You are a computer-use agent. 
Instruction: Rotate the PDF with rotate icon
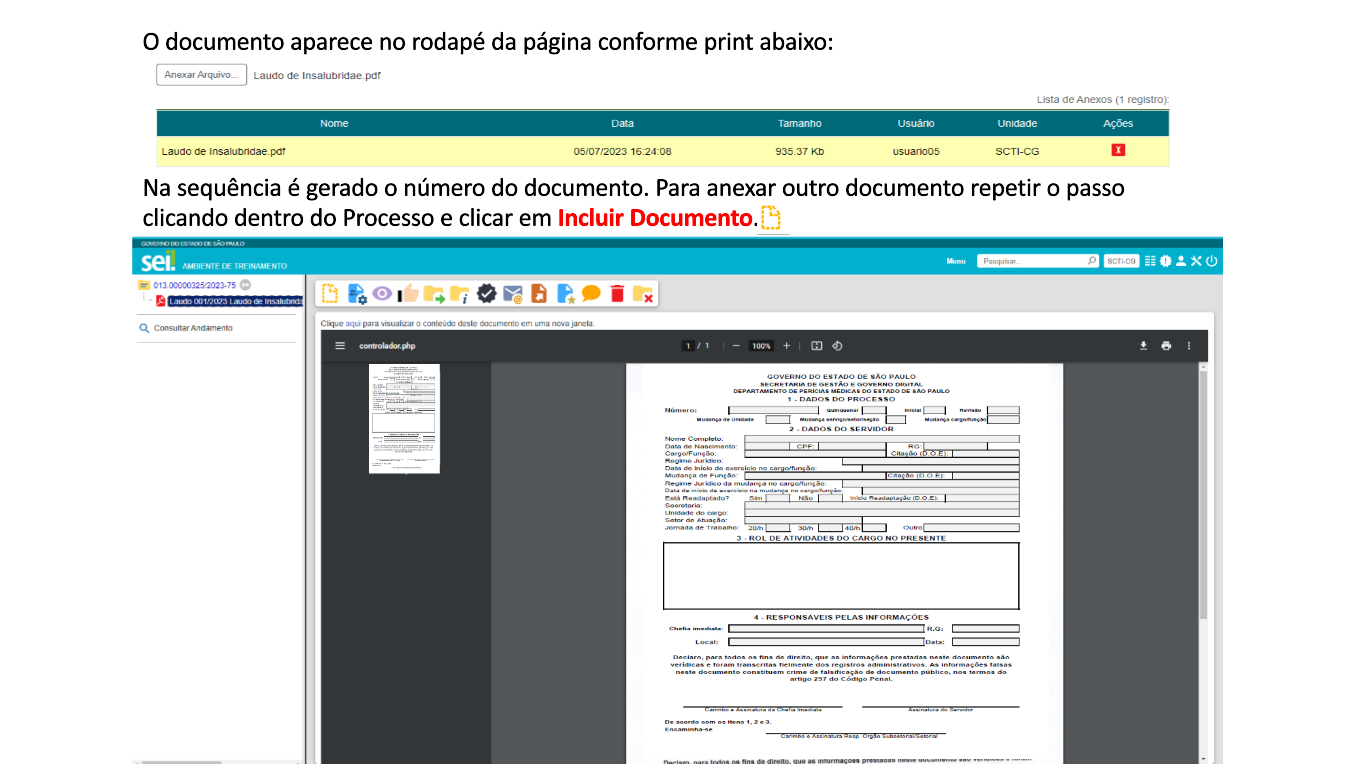click(x=838, y=346)
